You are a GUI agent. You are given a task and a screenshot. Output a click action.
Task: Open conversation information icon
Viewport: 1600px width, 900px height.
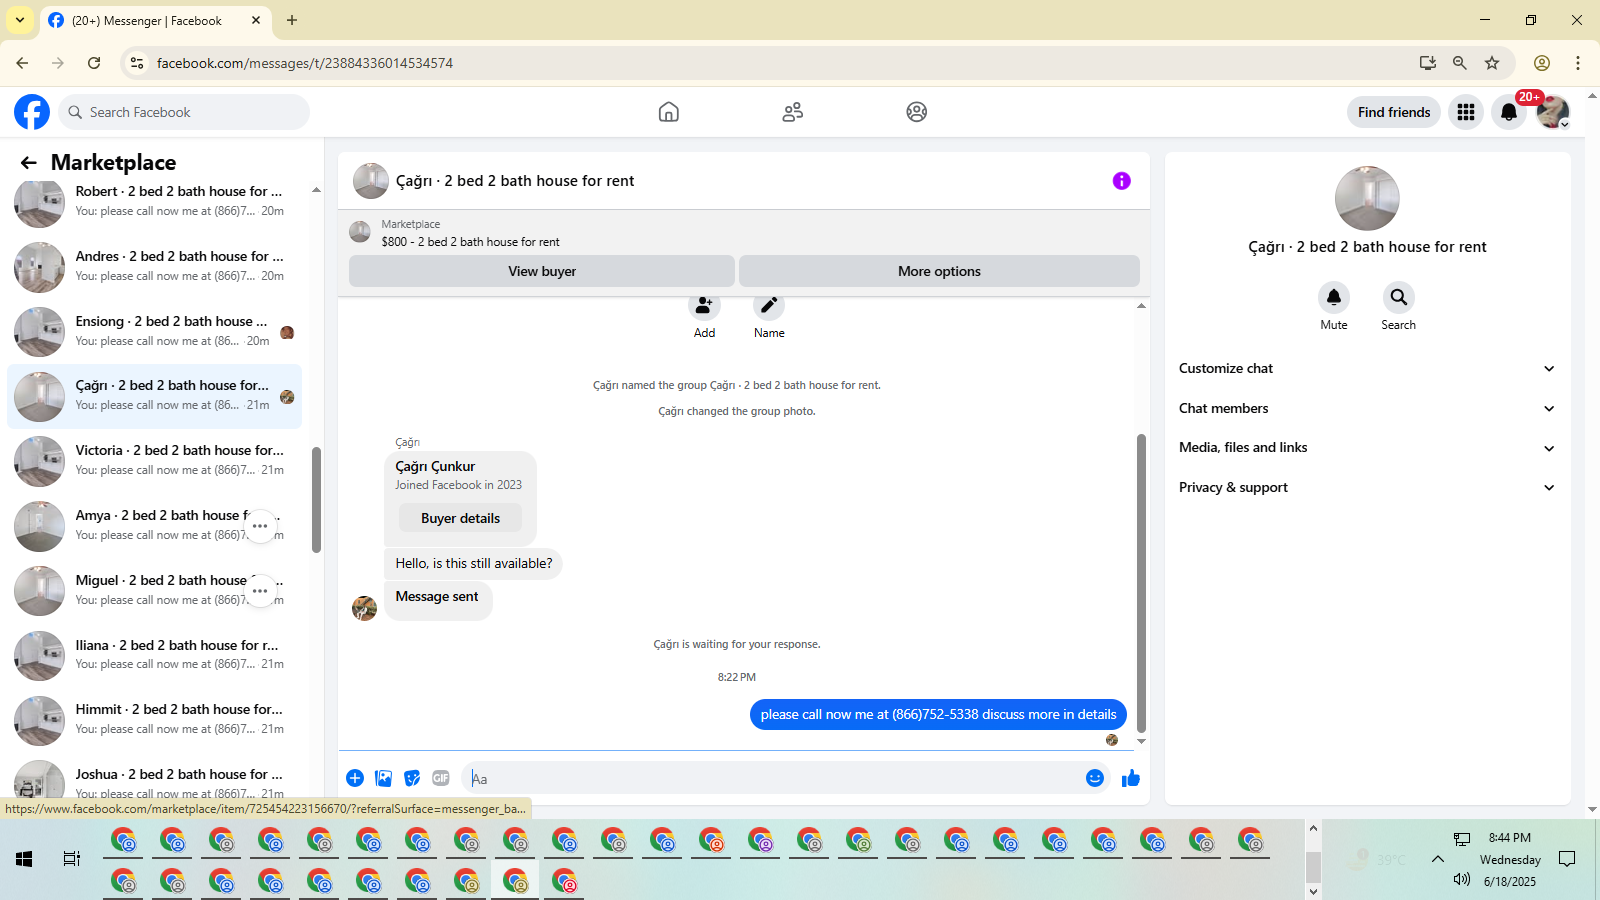pyautogui.click(x=1122, y=181)
